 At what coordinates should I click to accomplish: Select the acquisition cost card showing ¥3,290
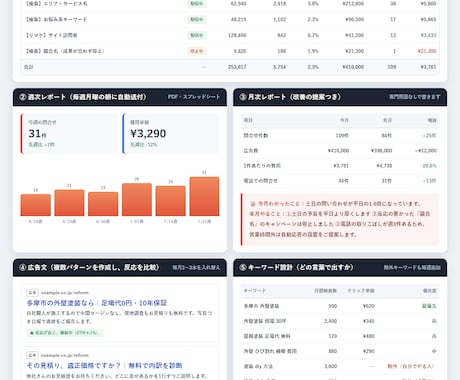[171, 134]
